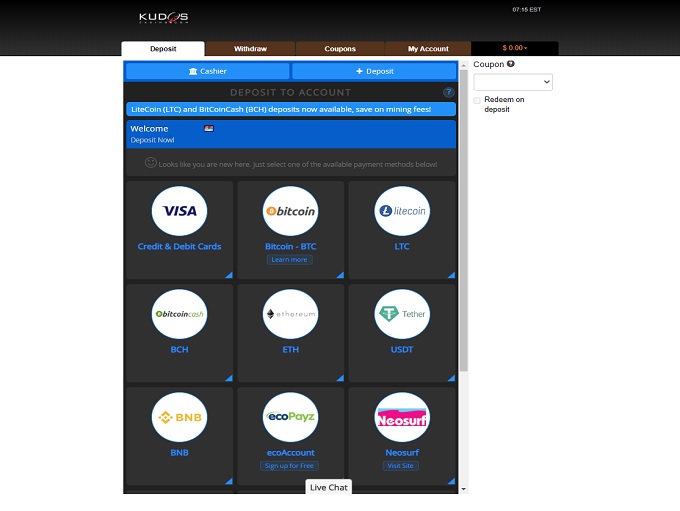This screenshot has width=680, height=511.
Task: Open Live Chat
Action: point(329,487)
